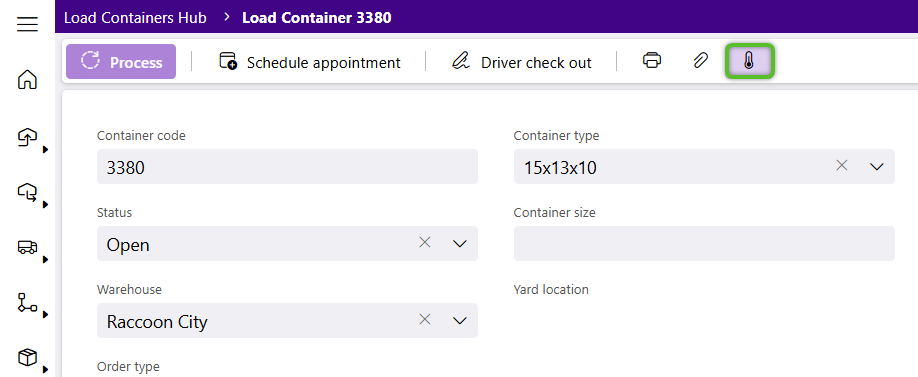Open the truck shipping sidebar icon
The image size is (918, 377).
pos(27,247)
